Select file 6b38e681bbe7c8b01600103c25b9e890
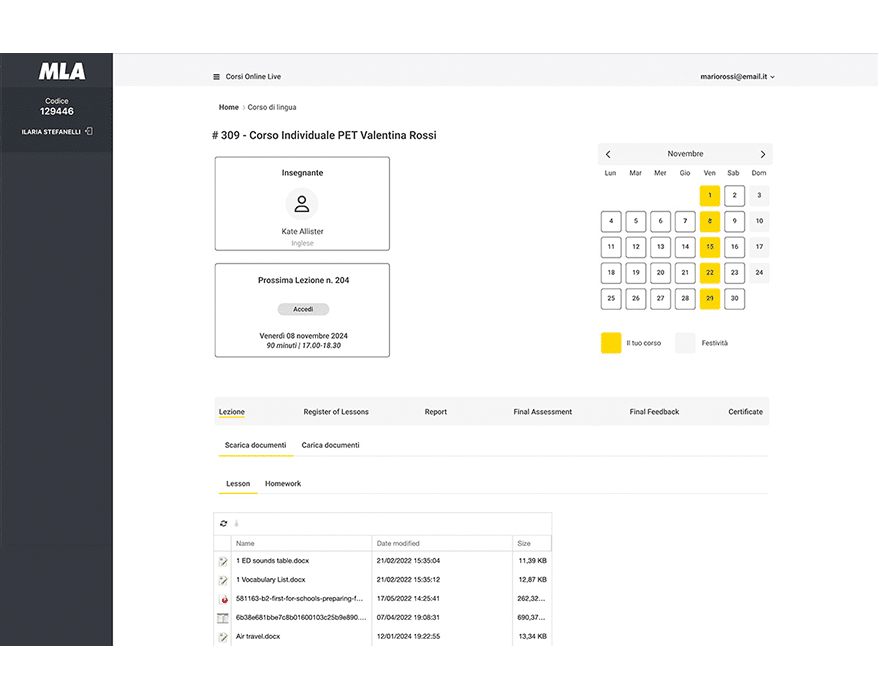Image resolution: width=879 pixels, height=700 pixels. click(301, 618)
